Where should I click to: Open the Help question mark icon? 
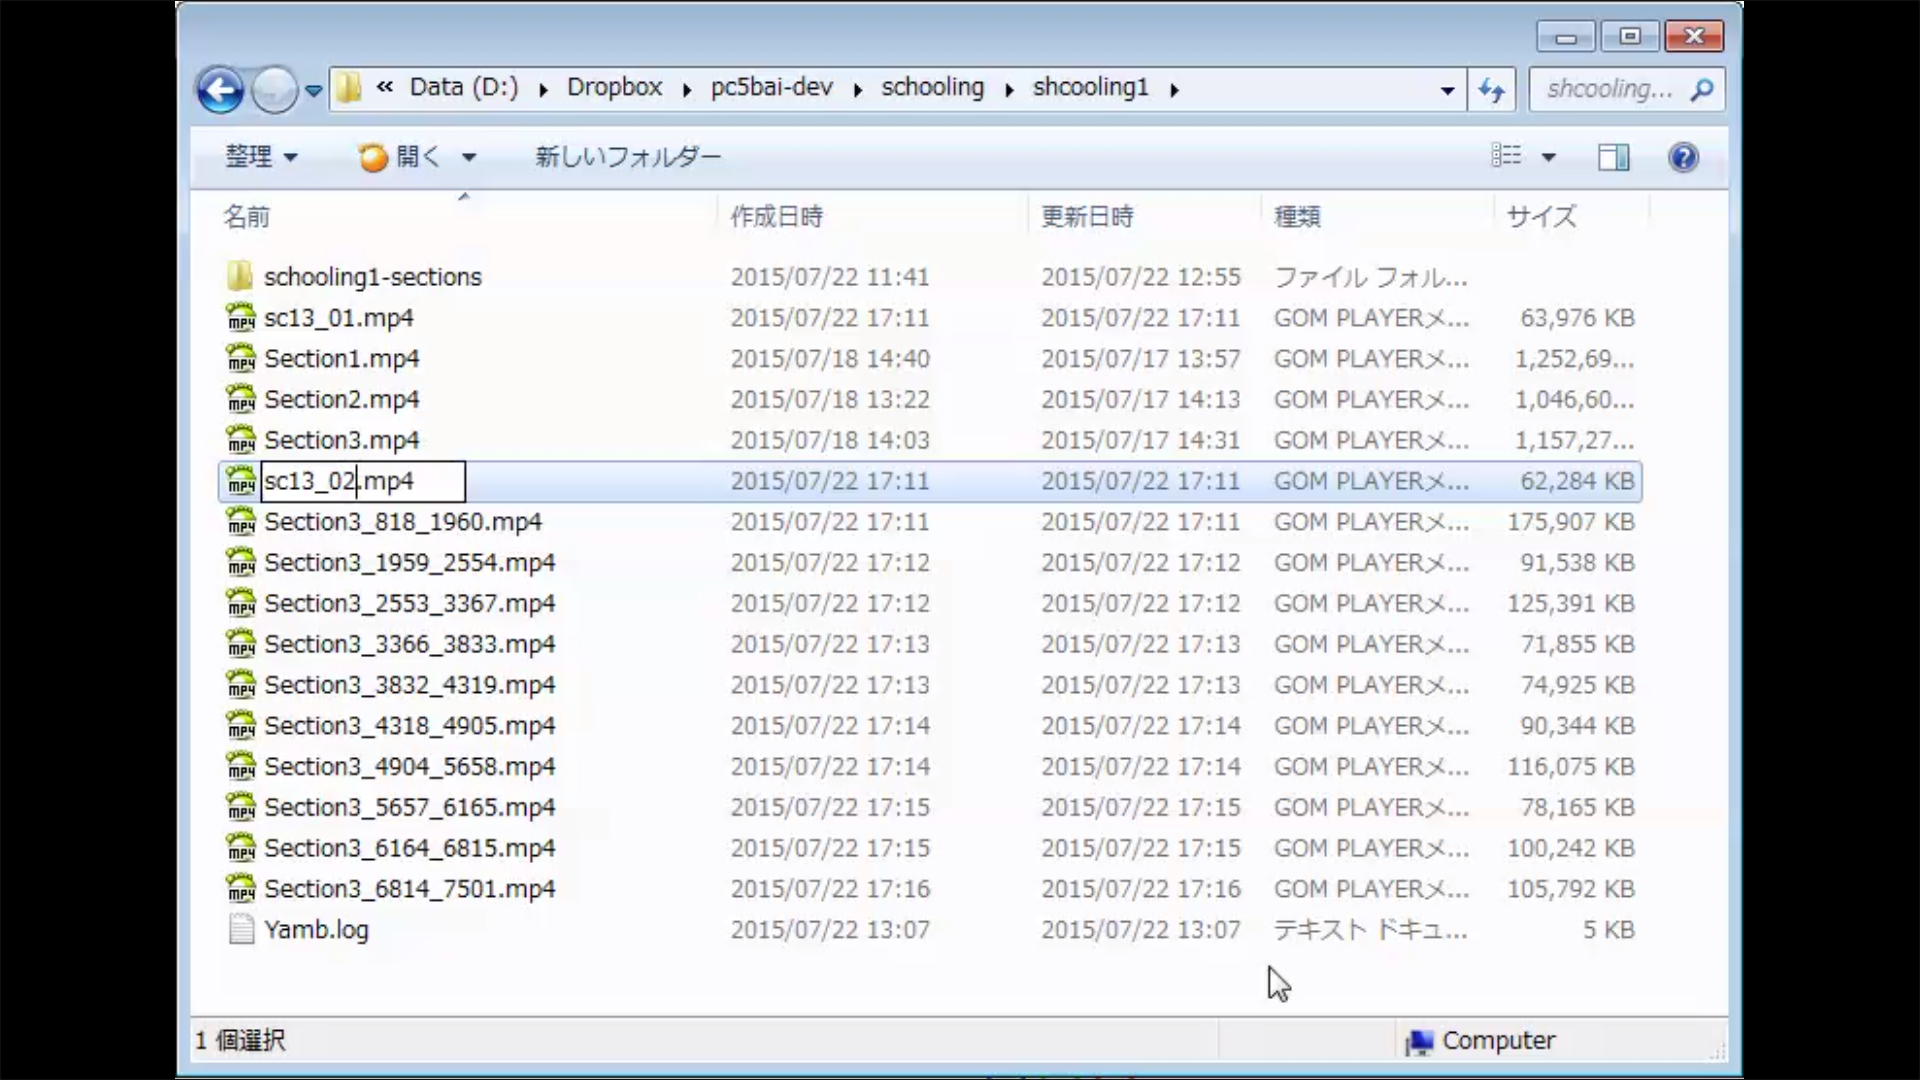1683,157
